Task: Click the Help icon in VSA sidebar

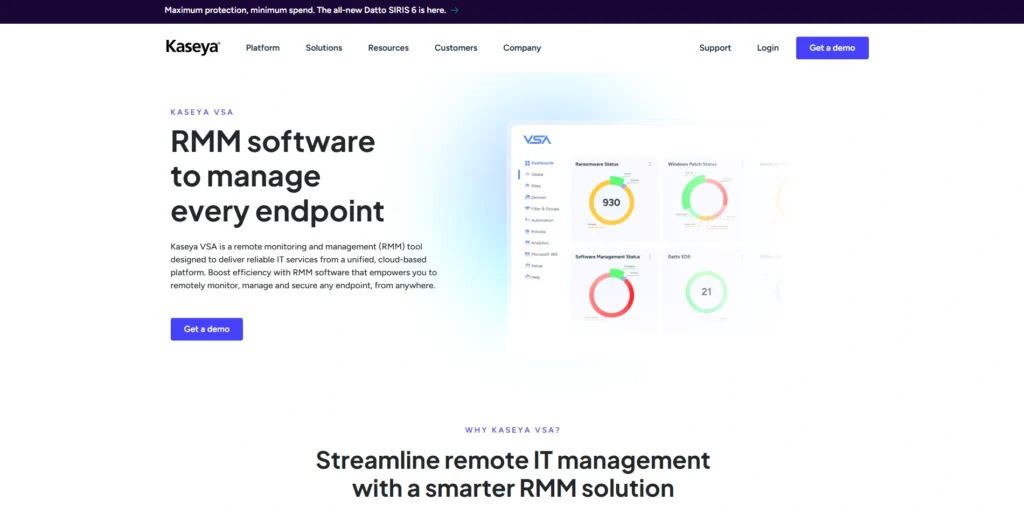Action: tap(528, 277)
